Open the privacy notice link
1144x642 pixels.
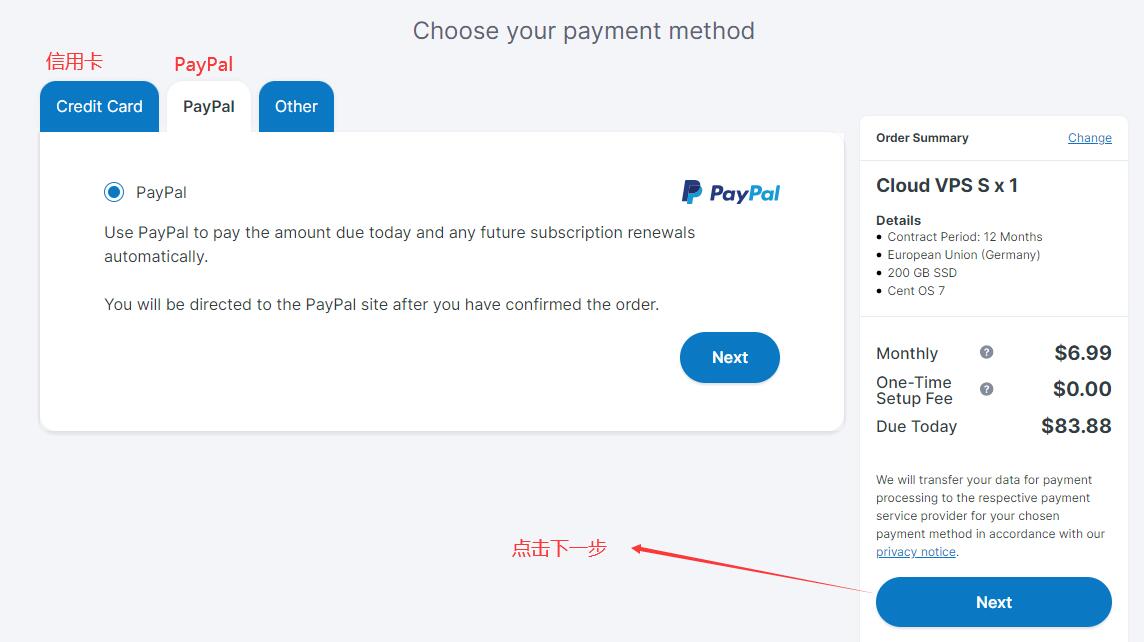pyautogui.click(x=916, y=552)
